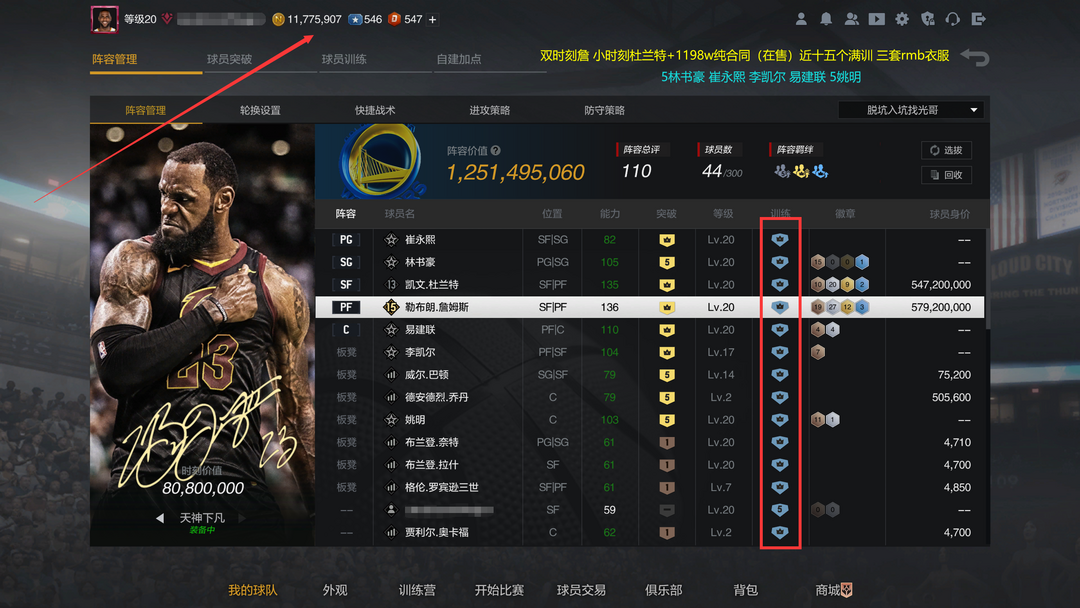Viewport: 1080px width, 608px height.
Task: Click the 回收 button
Action: (946, 175)
